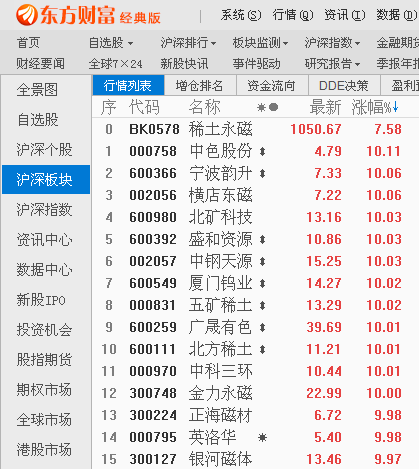Image resolution: width=419 pixels, height=469 pixels.
Task: Open the 全球7×24 news link
Action: click(116, 64)
